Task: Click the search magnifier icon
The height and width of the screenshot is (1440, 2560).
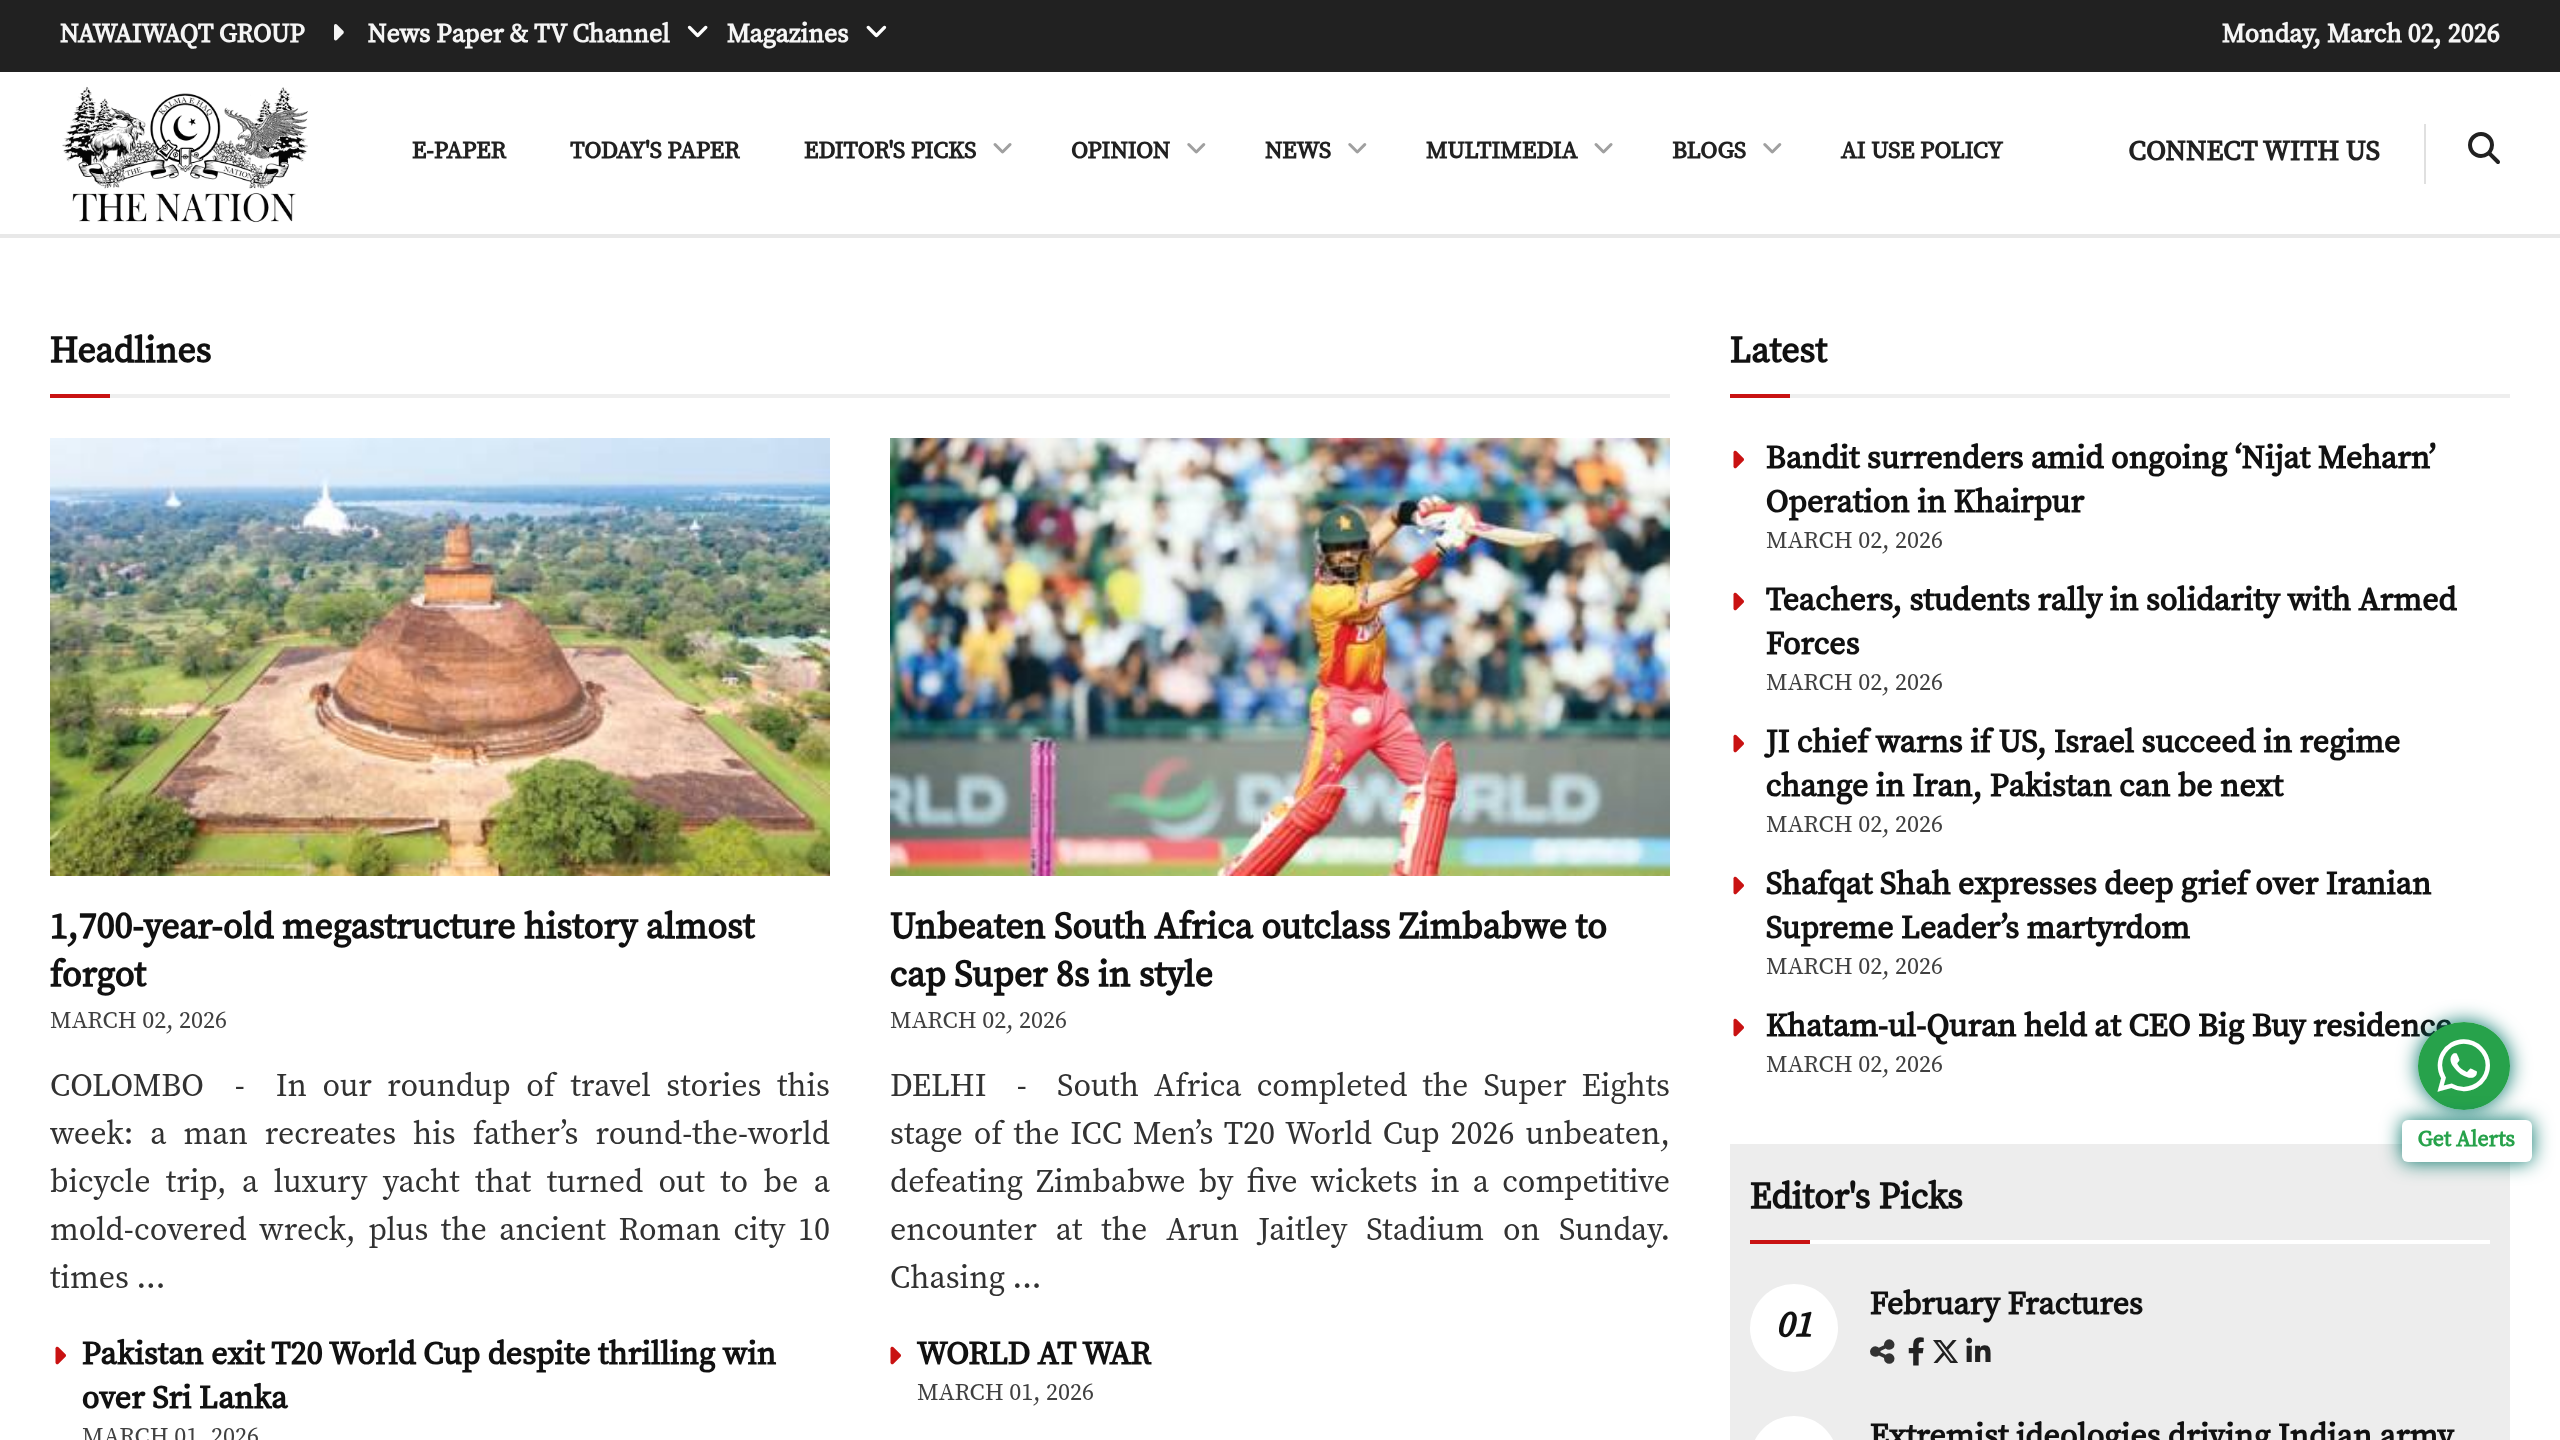Action: 2483,149
